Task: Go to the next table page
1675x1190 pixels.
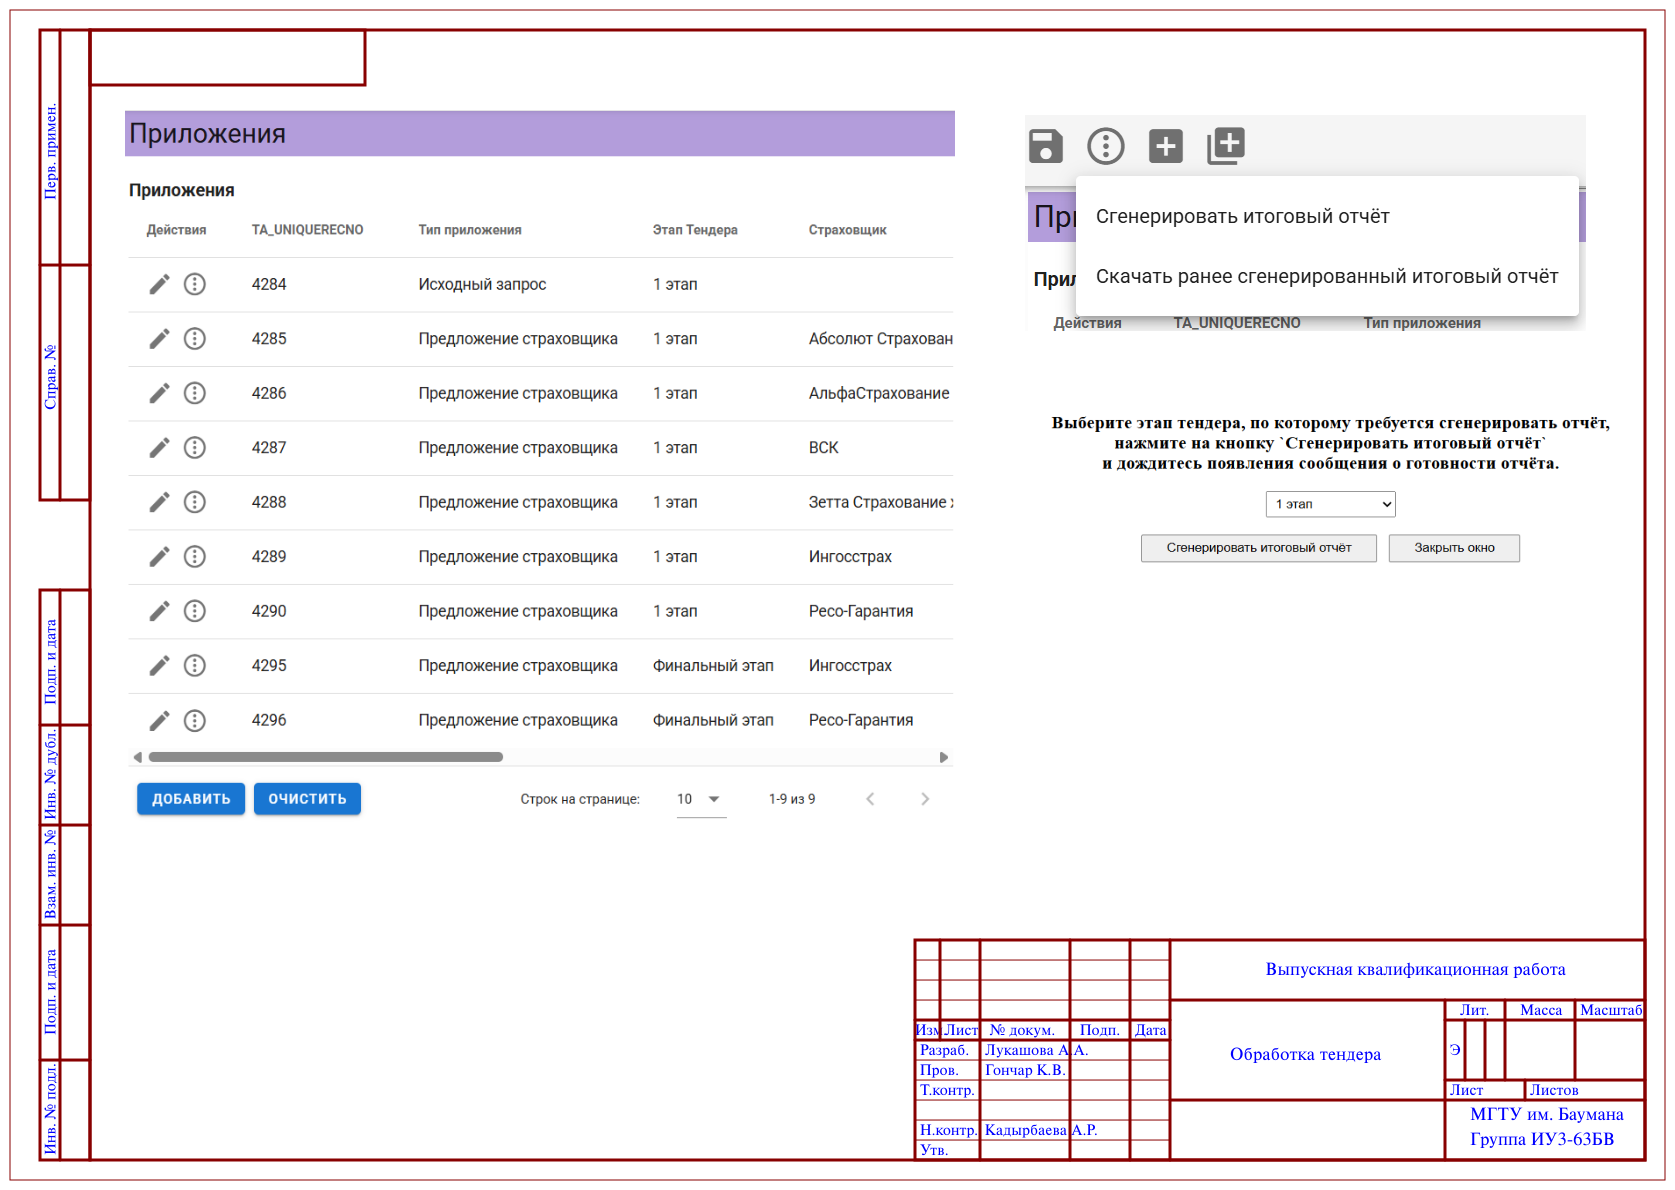Action: point(925,799)
